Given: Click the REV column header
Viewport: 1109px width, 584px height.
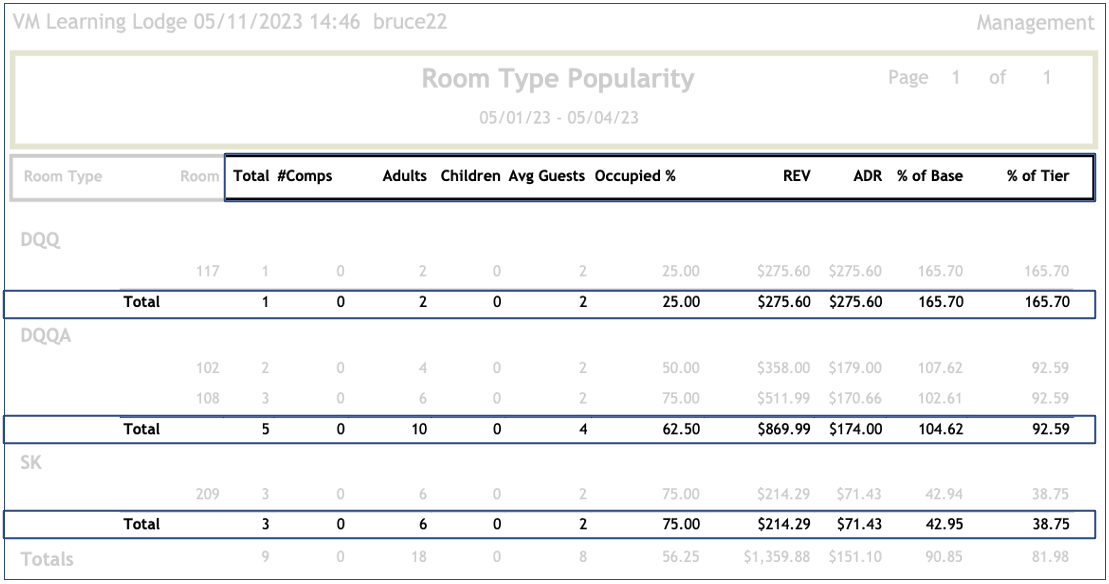Looking at the screenshot, I should (796, 176).
